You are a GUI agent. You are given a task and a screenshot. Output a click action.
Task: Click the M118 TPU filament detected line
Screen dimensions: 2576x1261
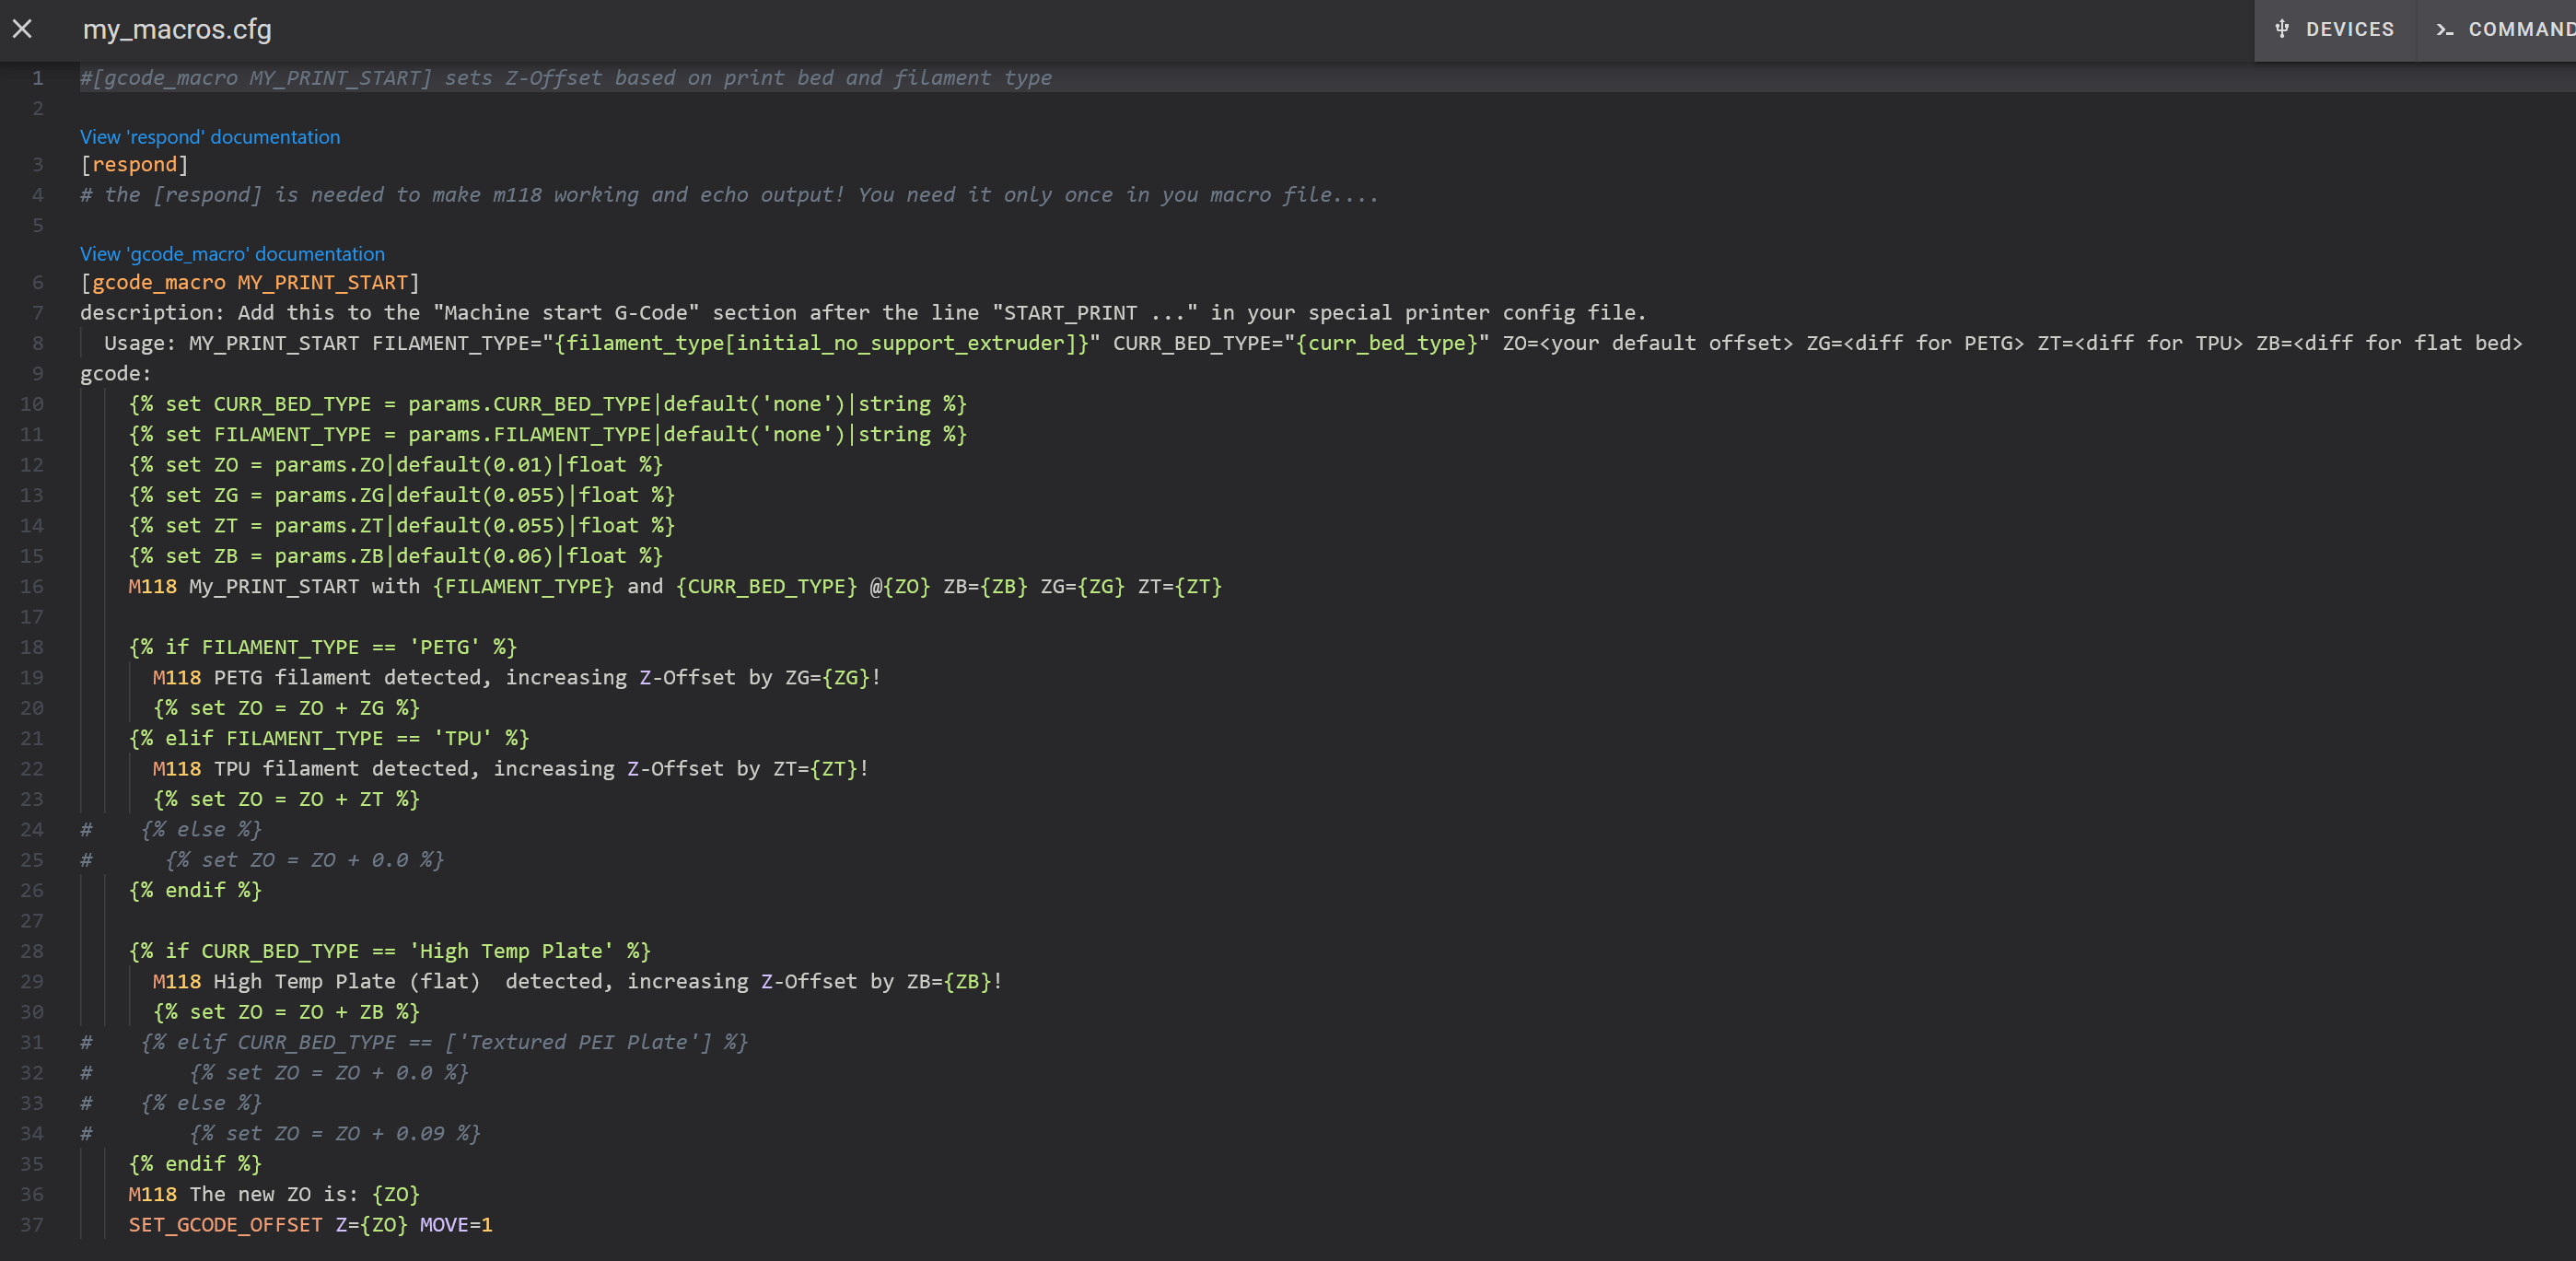511,769
